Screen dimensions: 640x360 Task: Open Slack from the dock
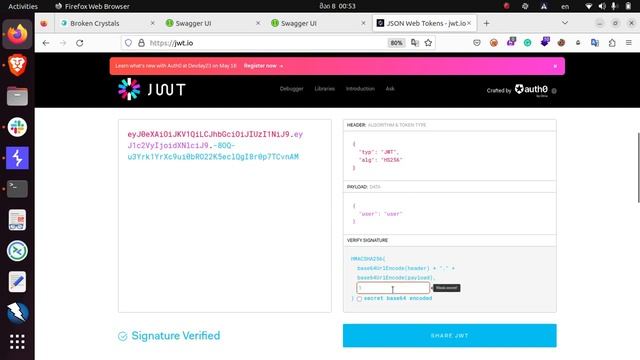(x=17, y=127)
